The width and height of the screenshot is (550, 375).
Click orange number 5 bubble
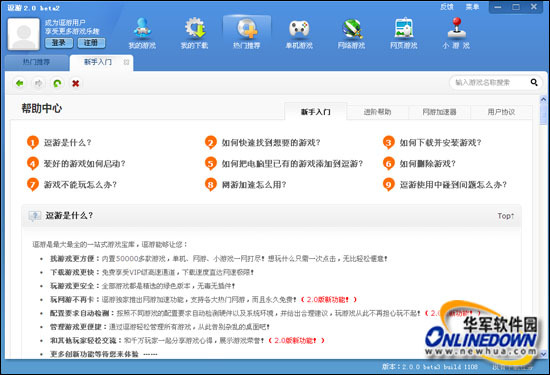tap(210, 163)
